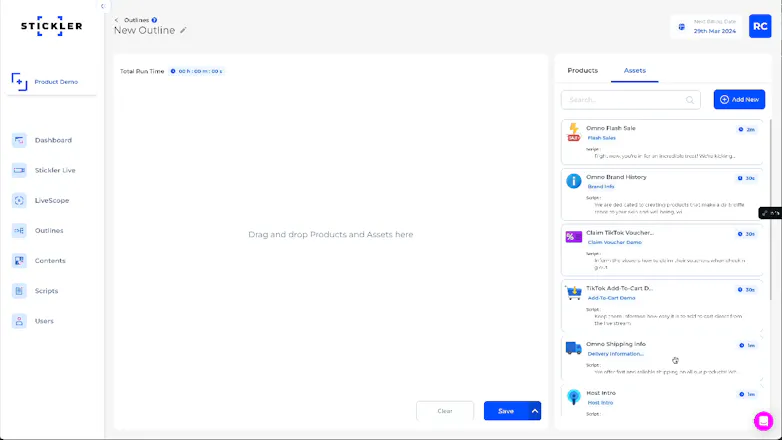Select TikTok Add-To-Cart cart icon
Screen dimensions: 782x440
(574, 292)
